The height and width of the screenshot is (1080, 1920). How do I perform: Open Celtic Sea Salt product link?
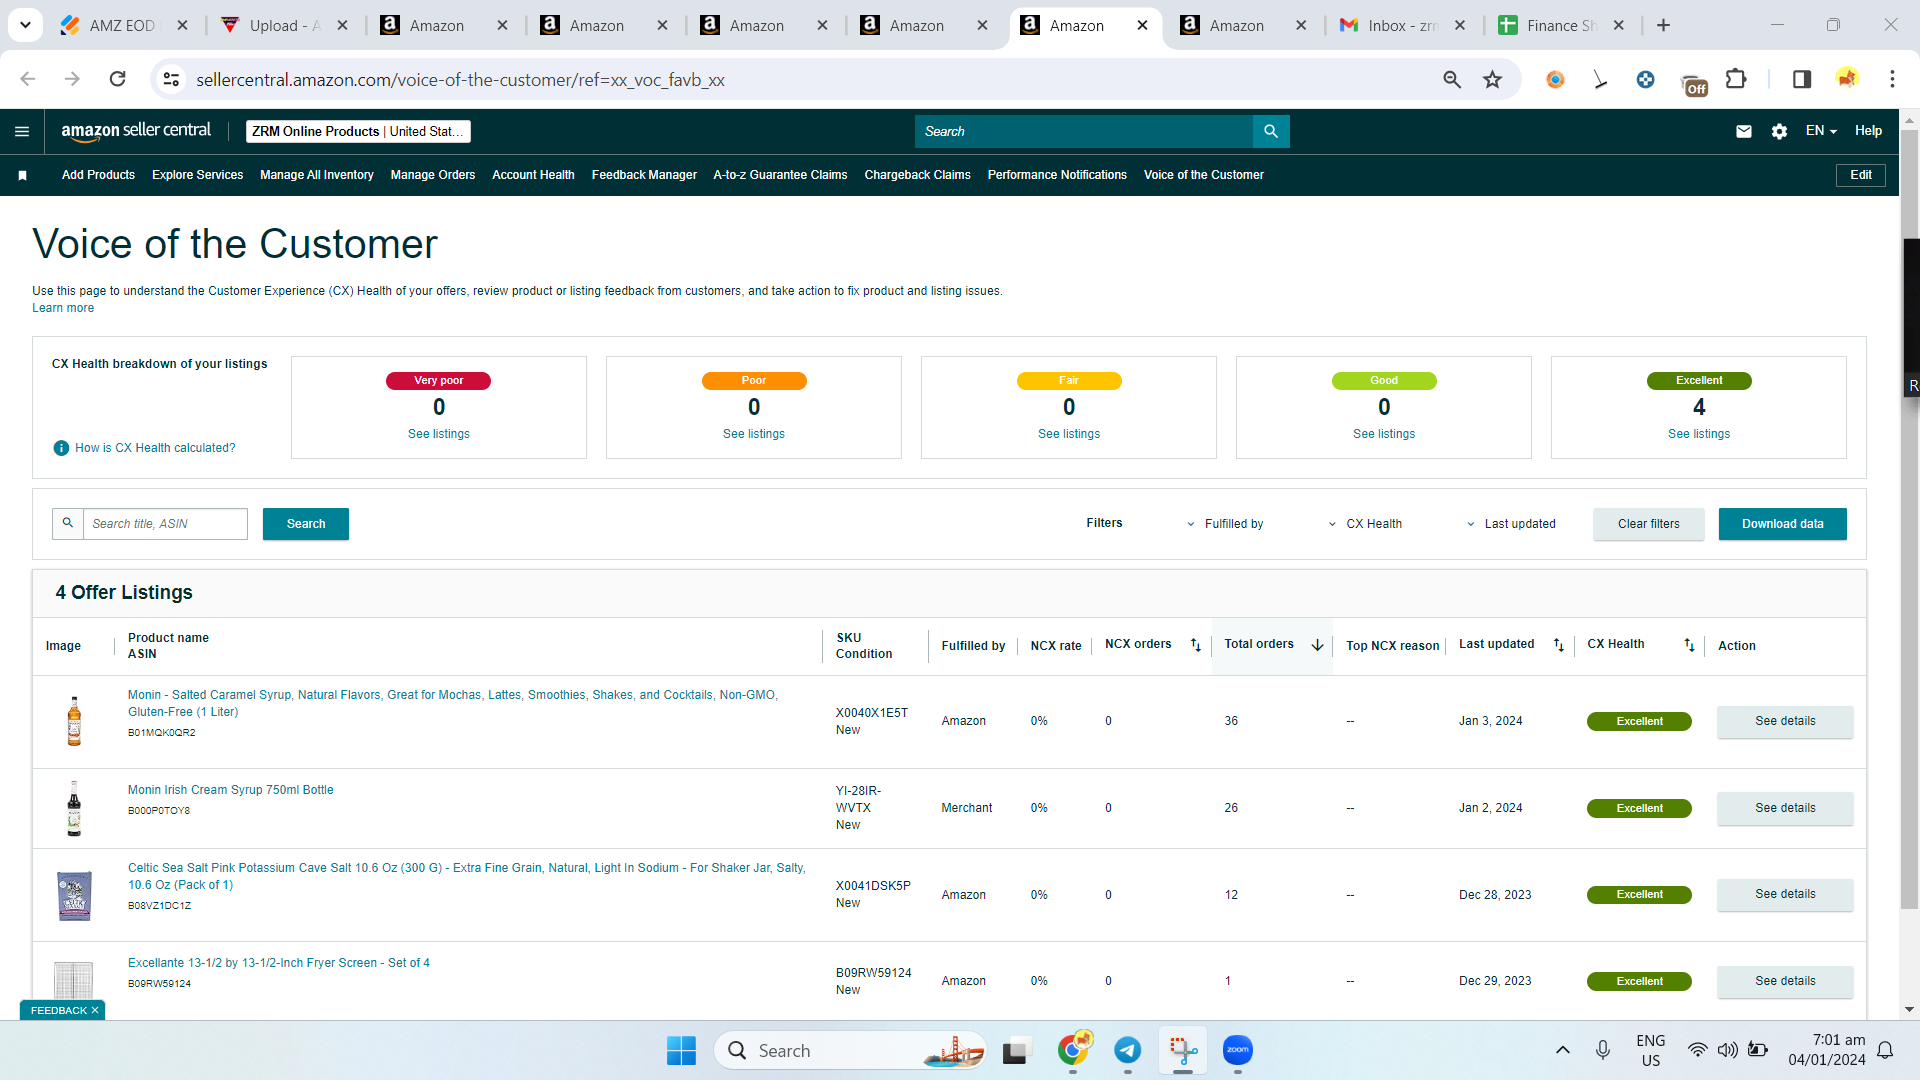pos(467,876)
